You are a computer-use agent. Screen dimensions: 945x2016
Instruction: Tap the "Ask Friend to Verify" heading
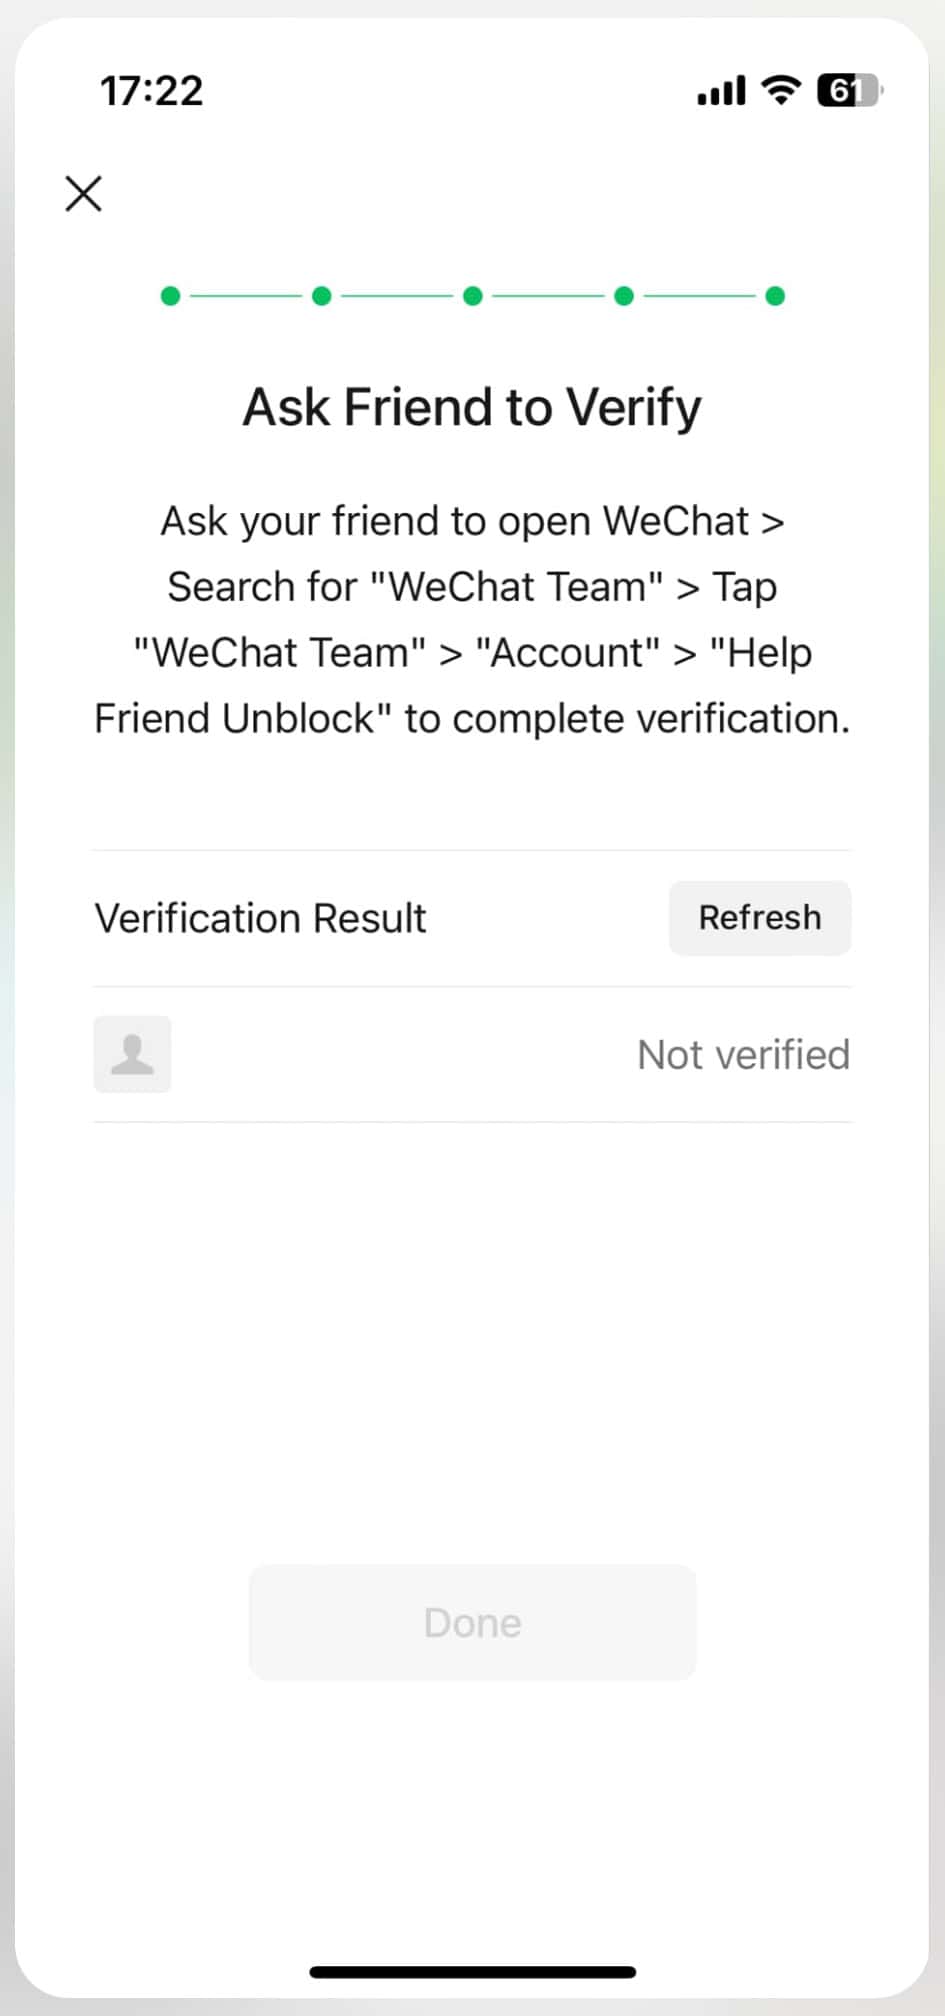pos(472,407)
